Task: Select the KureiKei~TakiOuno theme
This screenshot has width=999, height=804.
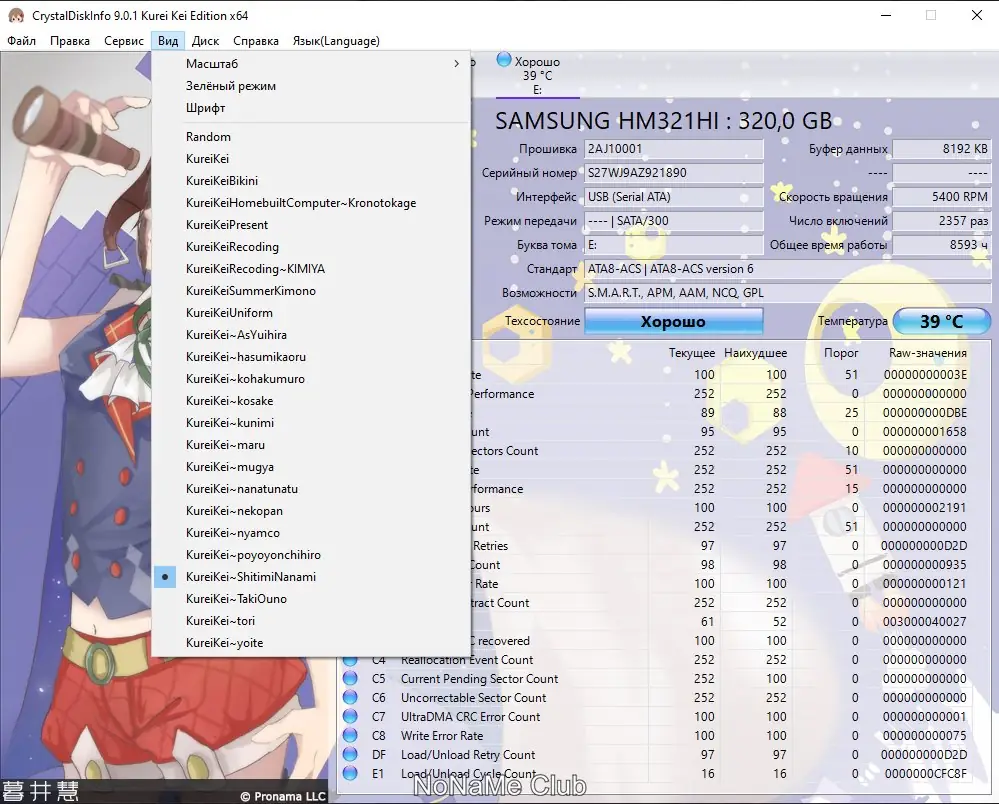Action: [311, 599]
